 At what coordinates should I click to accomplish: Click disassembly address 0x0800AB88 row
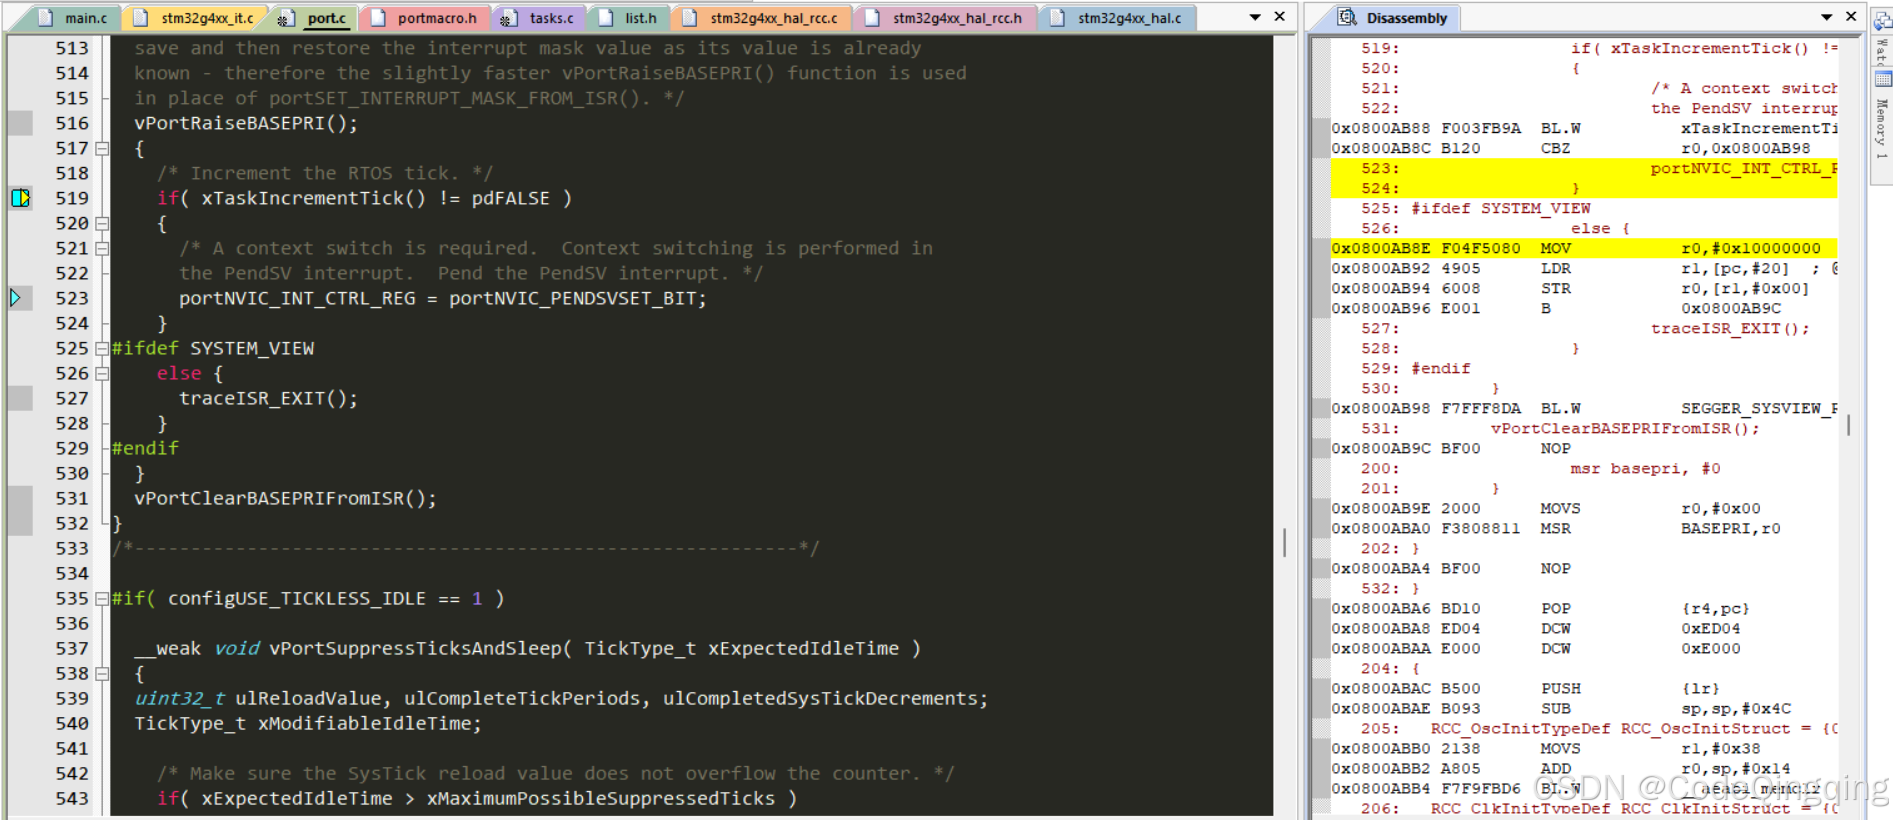click(1584, 128)
